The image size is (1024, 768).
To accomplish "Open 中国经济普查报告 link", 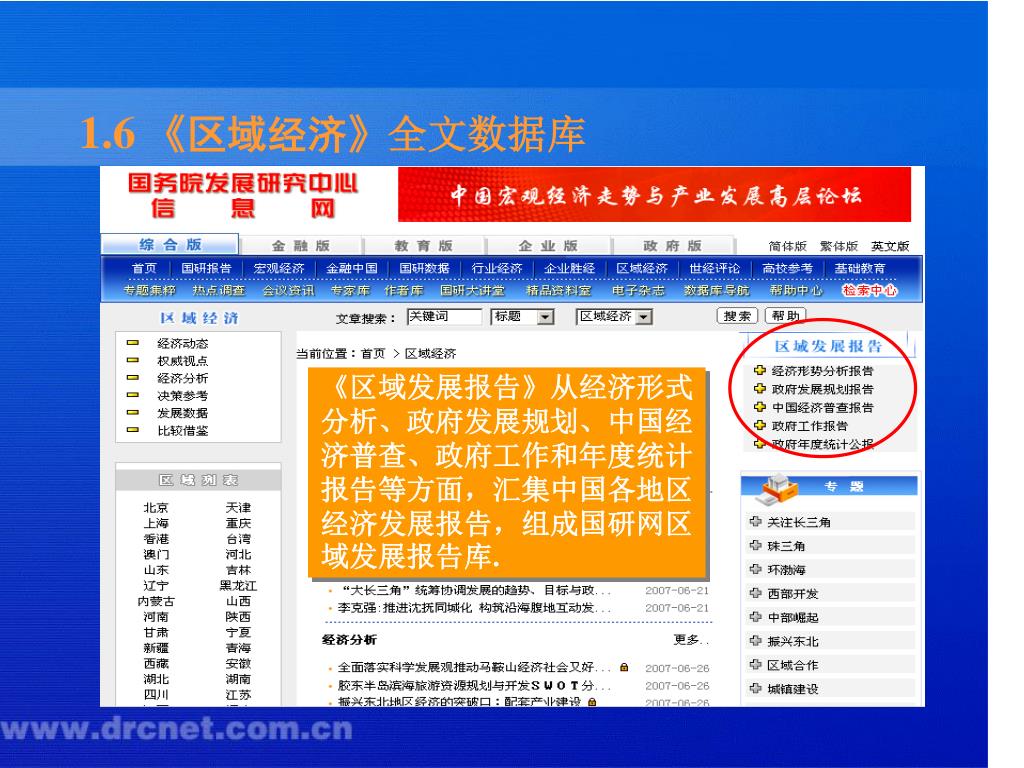I will [x=823, y=408].
